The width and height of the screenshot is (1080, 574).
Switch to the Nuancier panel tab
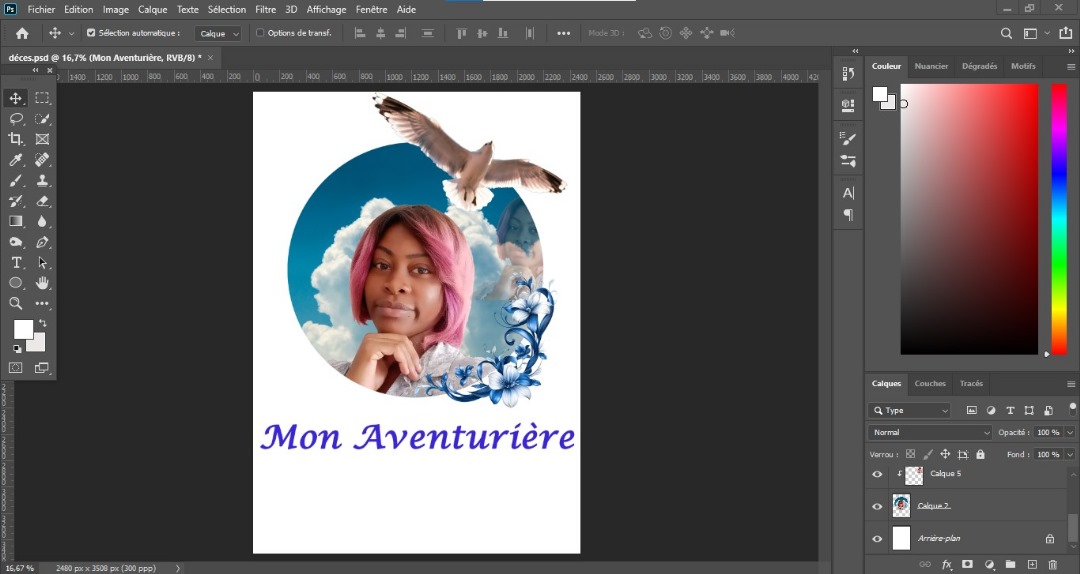pos(931,66)
